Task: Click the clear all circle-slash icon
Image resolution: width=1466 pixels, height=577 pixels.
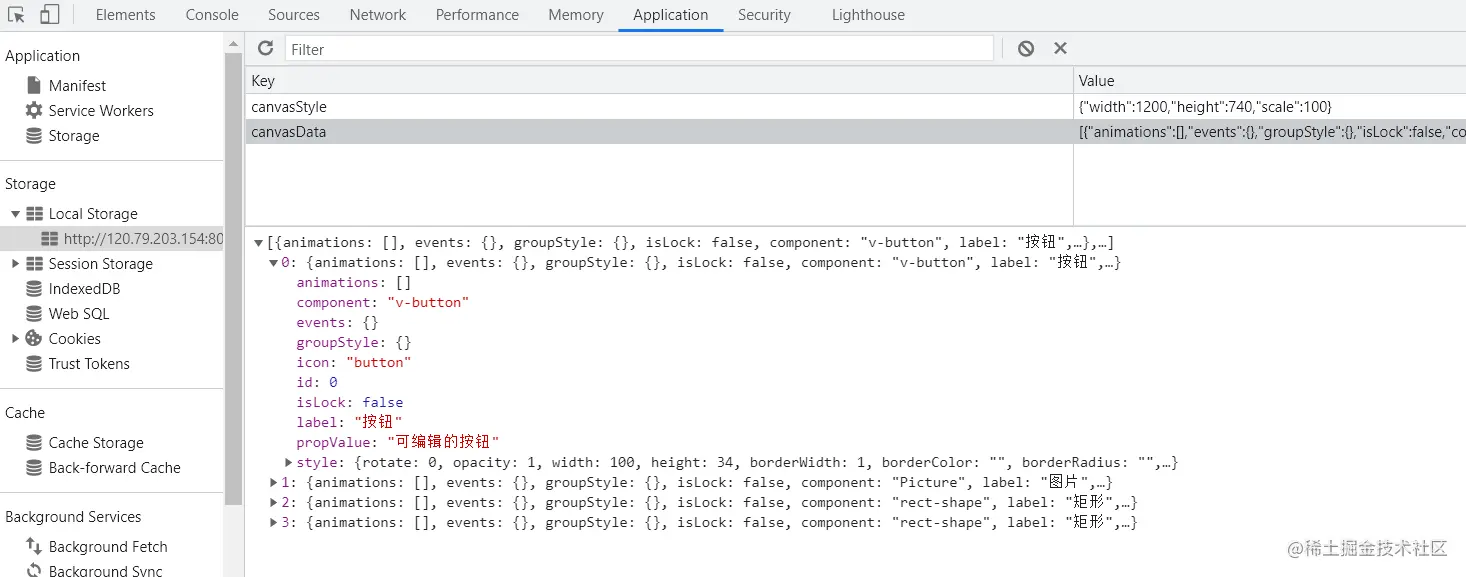Action: 1026,48
